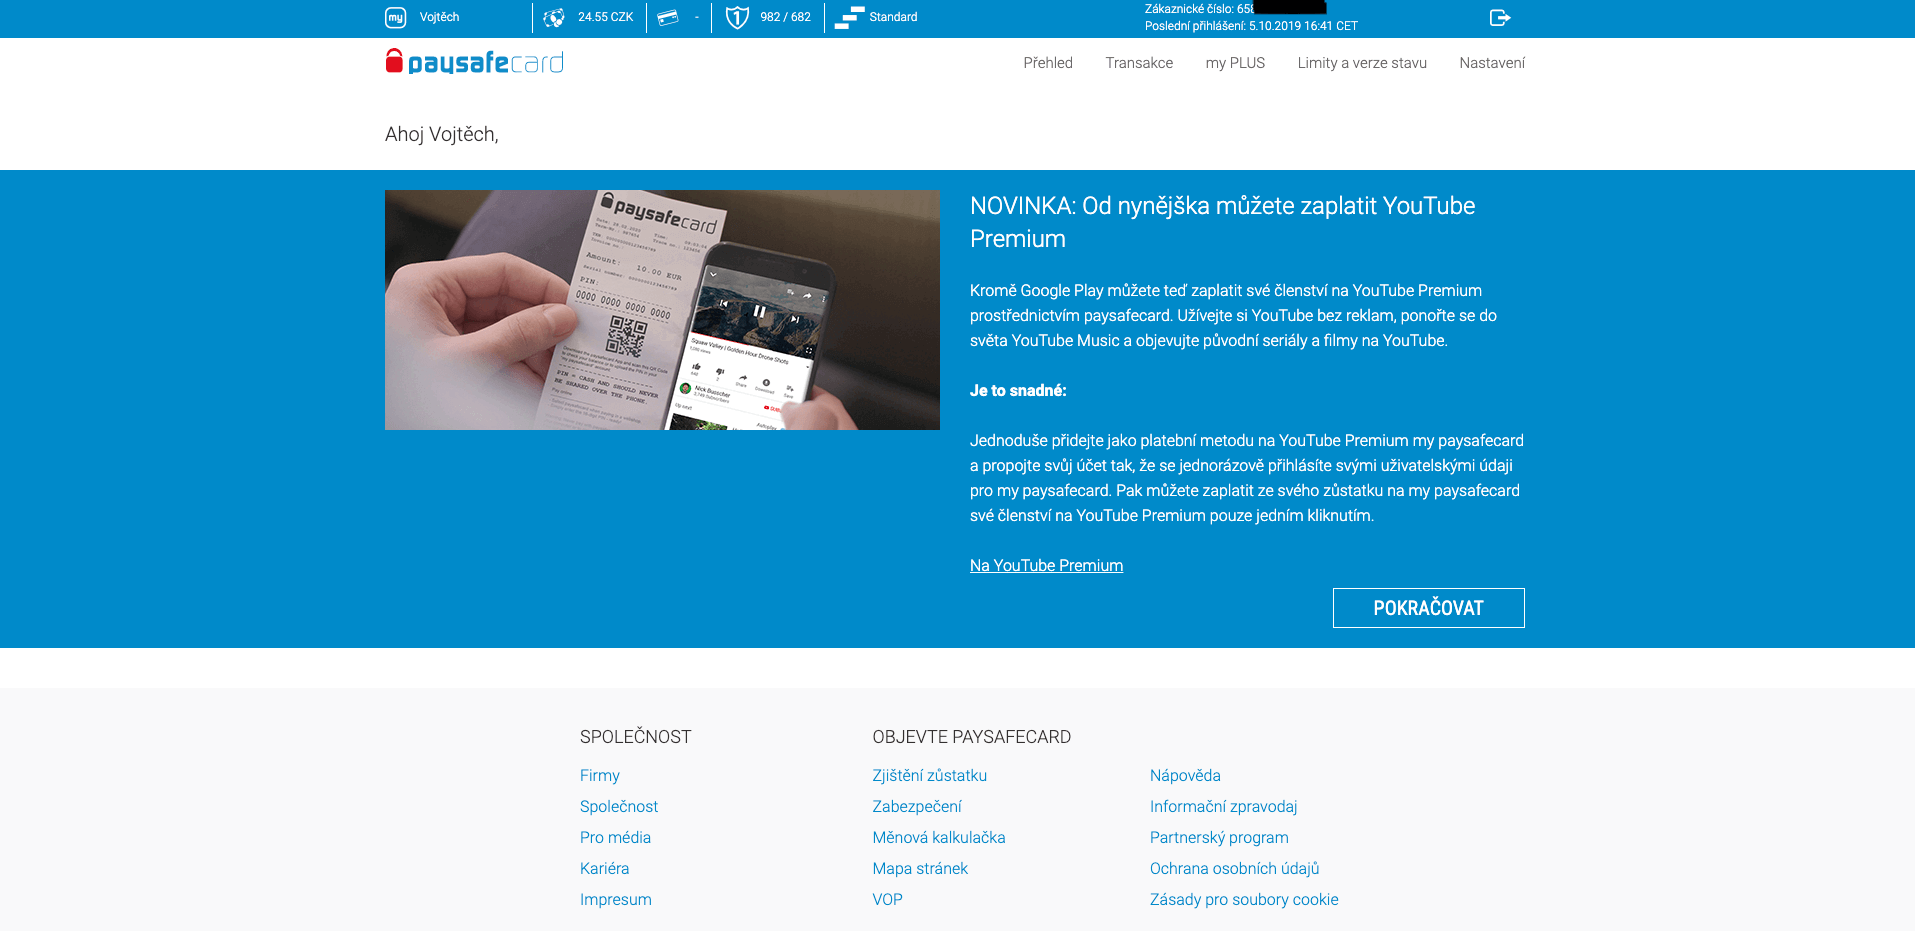This screenshot has height=931, width=1915.
Task: Open the VOP link
Action: click(887, 900)
